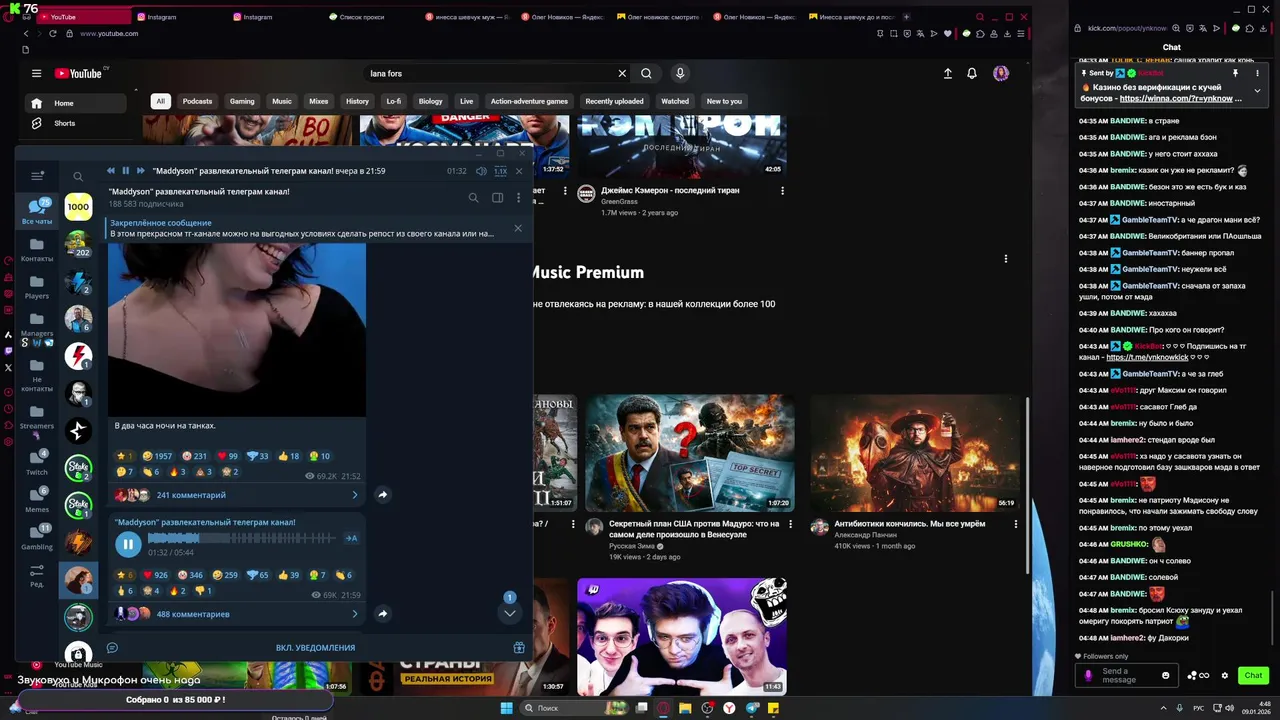The width and height of the screenshot is (1280, 720).
Task: Click the YouTube search magnifier button
Action: pyautogui.click(x=647, y=73)
